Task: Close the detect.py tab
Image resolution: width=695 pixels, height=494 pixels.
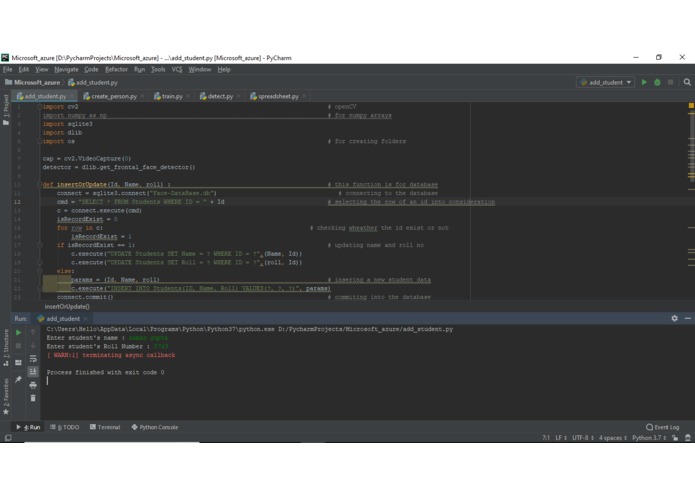Action: (x=239, y=96)
